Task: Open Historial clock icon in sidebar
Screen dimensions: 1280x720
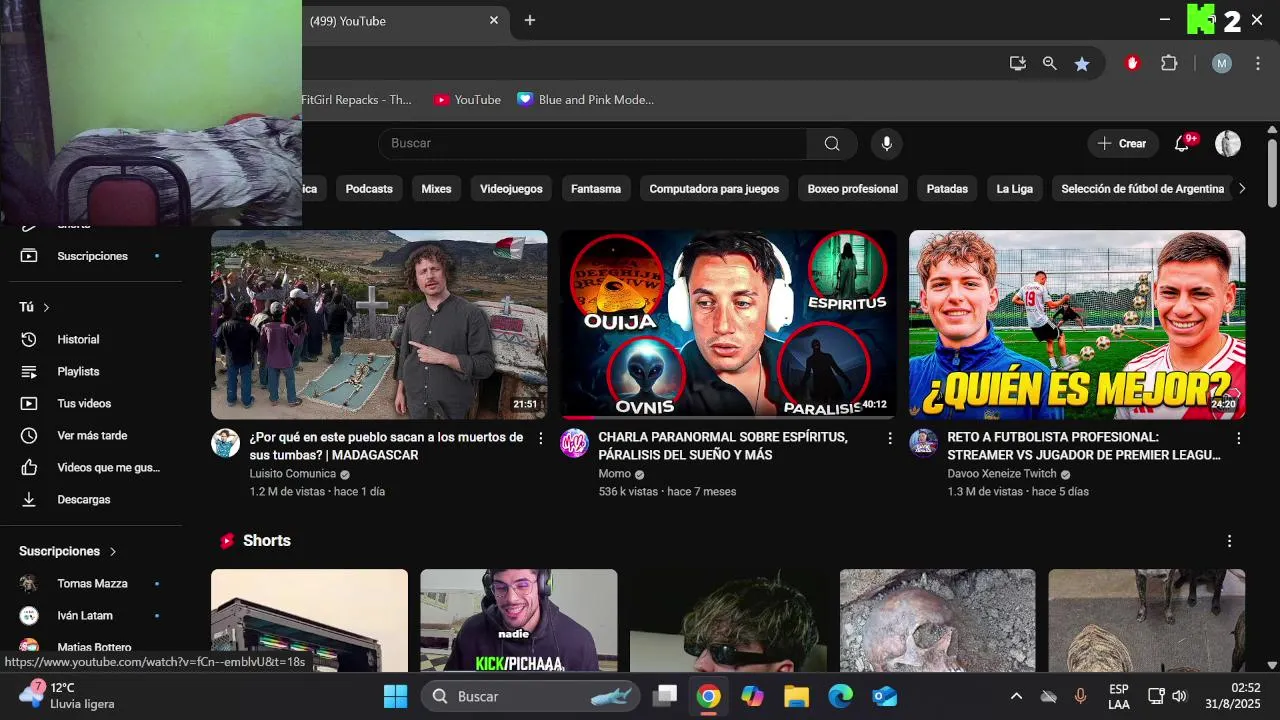Action: [29, 339]
